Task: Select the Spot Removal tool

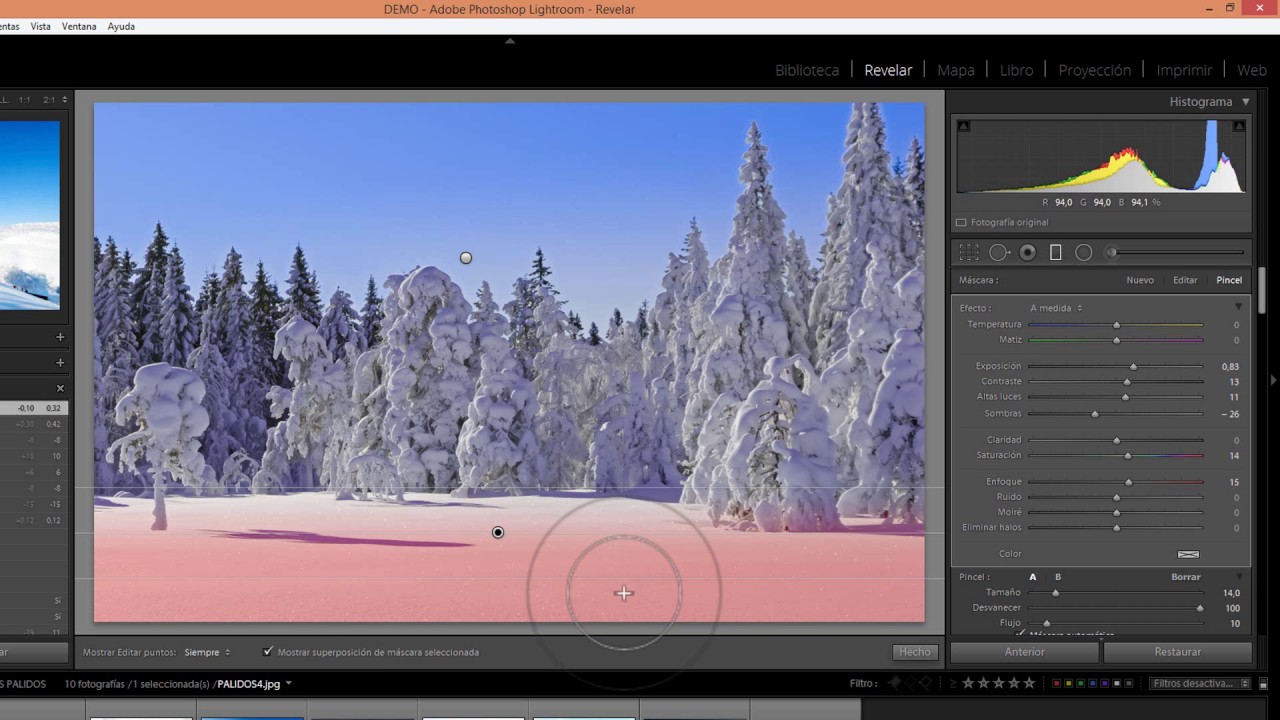Action: 999,253
